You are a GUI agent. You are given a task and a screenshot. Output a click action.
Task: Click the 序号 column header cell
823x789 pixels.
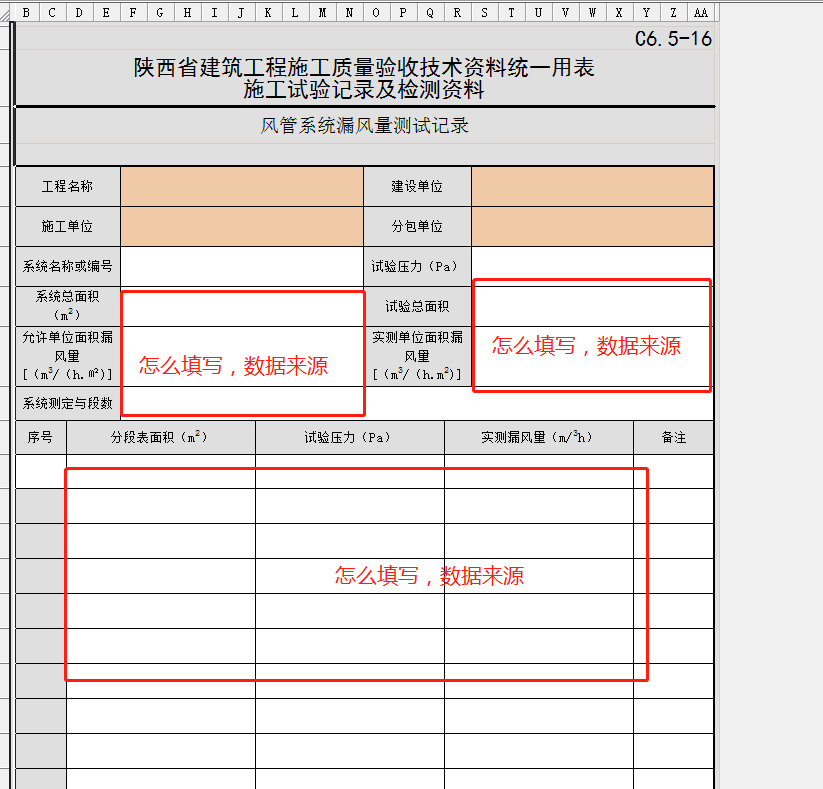pyautogui.click(x=41, y=437)
